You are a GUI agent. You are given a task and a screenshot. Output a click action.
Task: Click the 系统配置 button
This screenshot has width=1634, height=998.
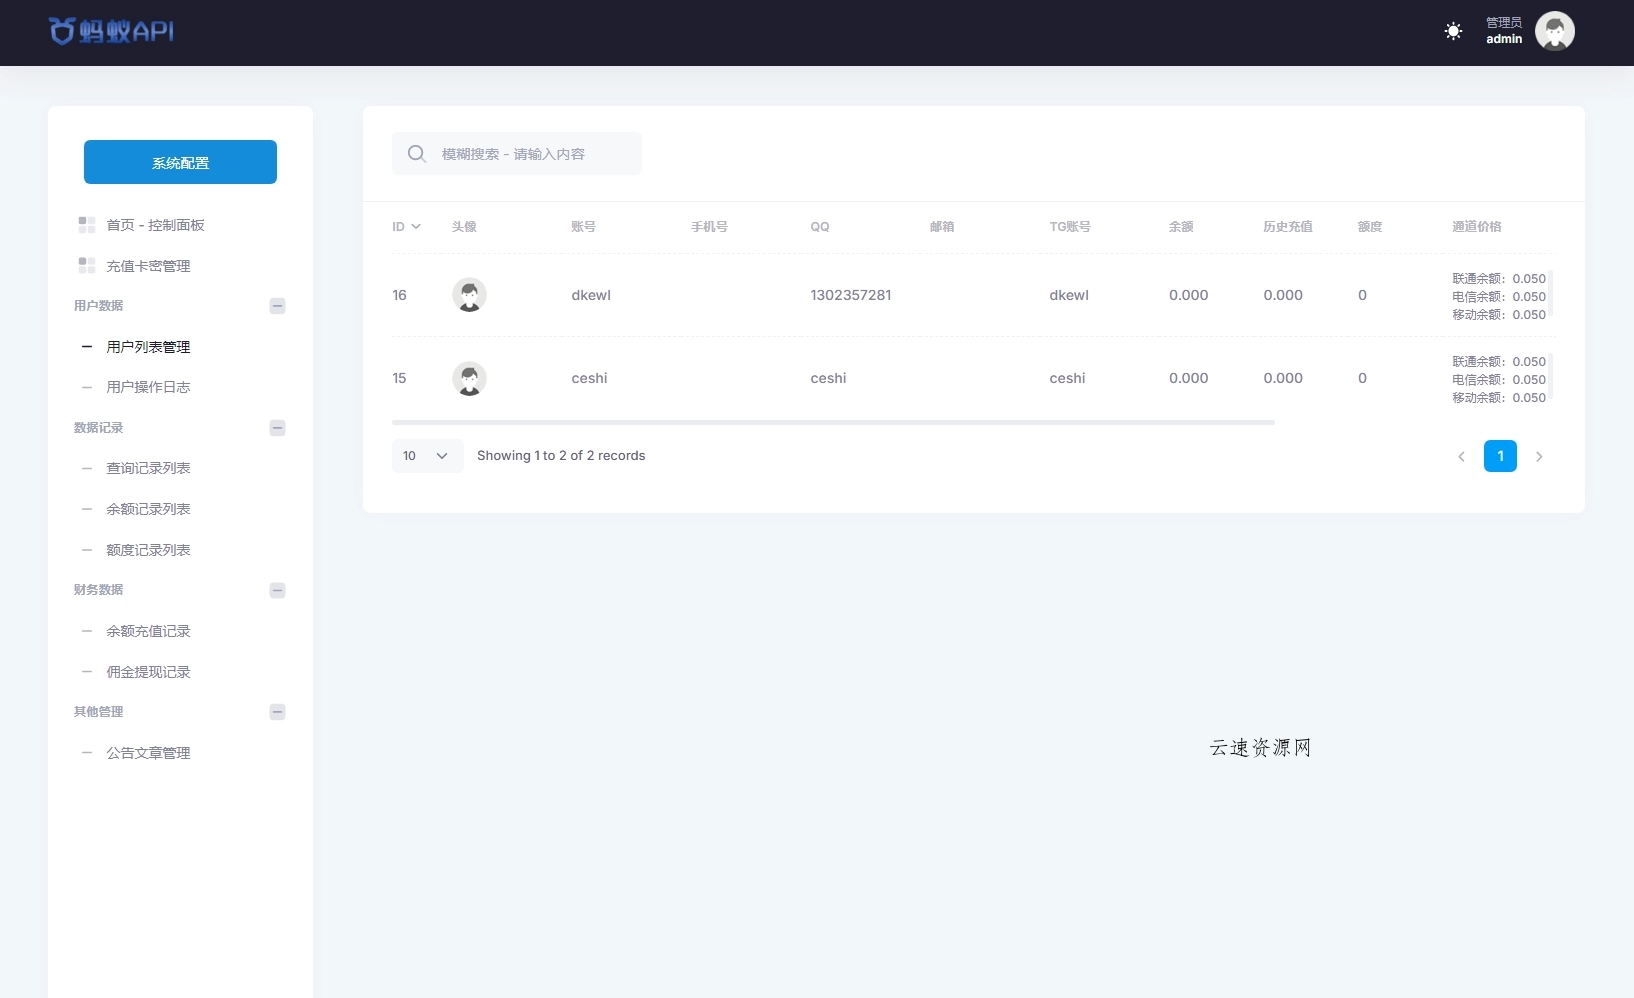[180, 162]
